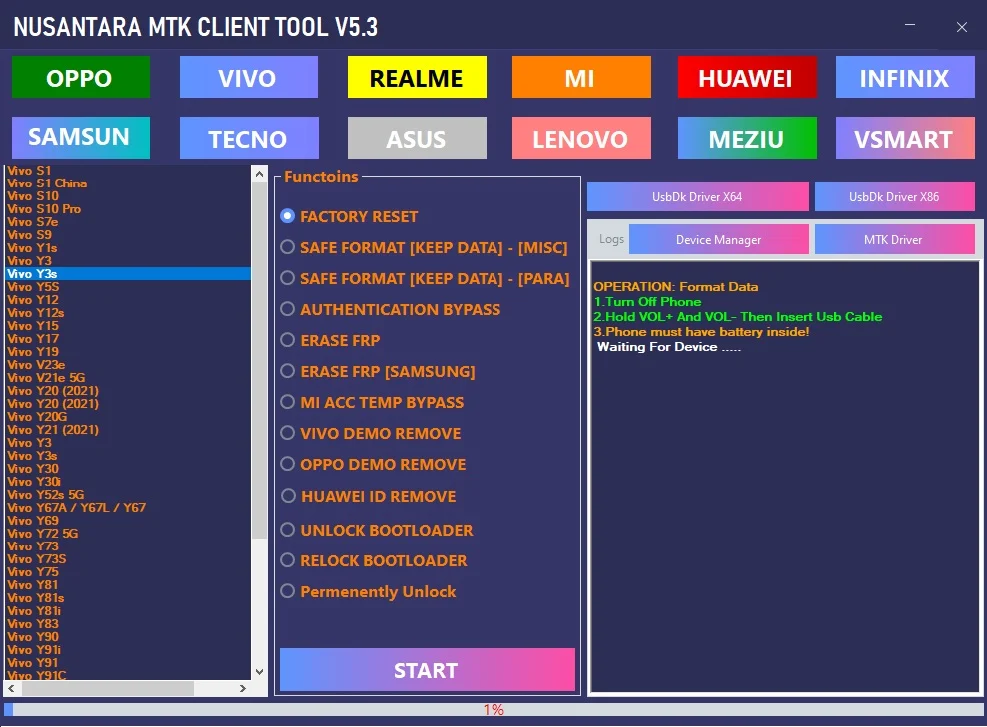The width and height of the screenshot is (987, 727).
Task: Click the START button
Action: coord(427,670)
